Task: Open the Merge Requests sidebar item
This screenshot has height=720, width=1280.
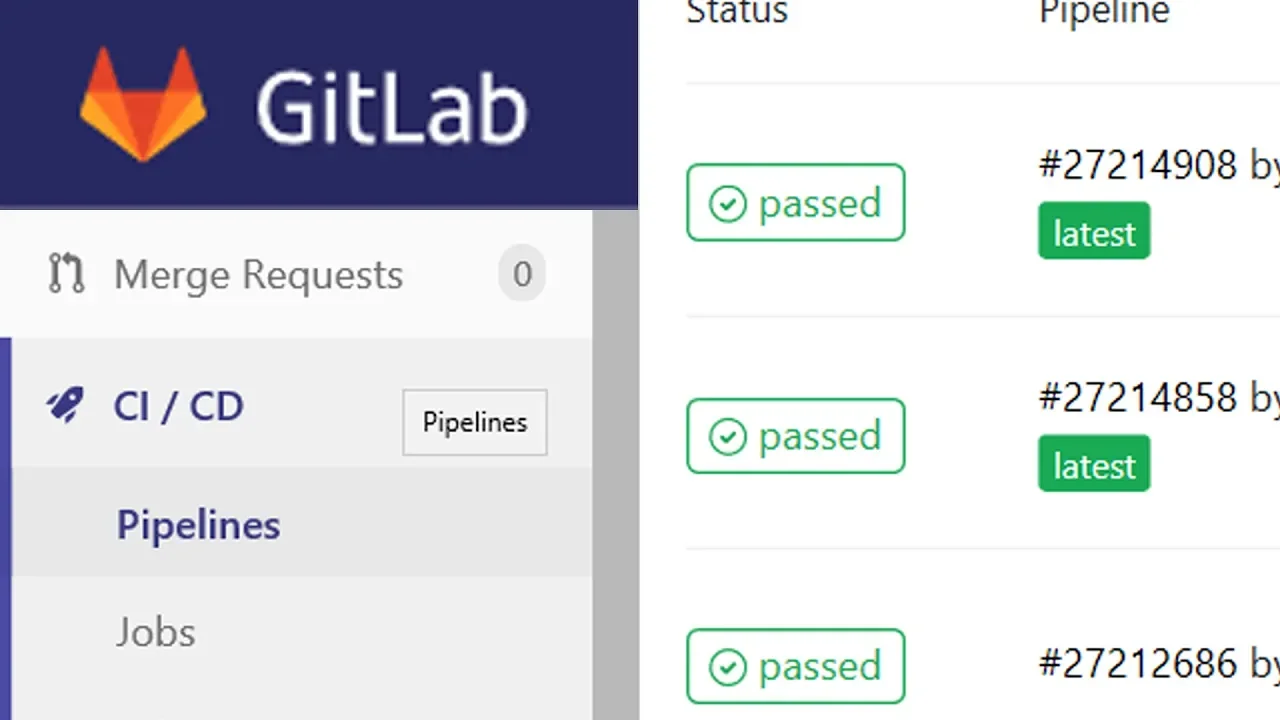Action: tap(296, 274)
